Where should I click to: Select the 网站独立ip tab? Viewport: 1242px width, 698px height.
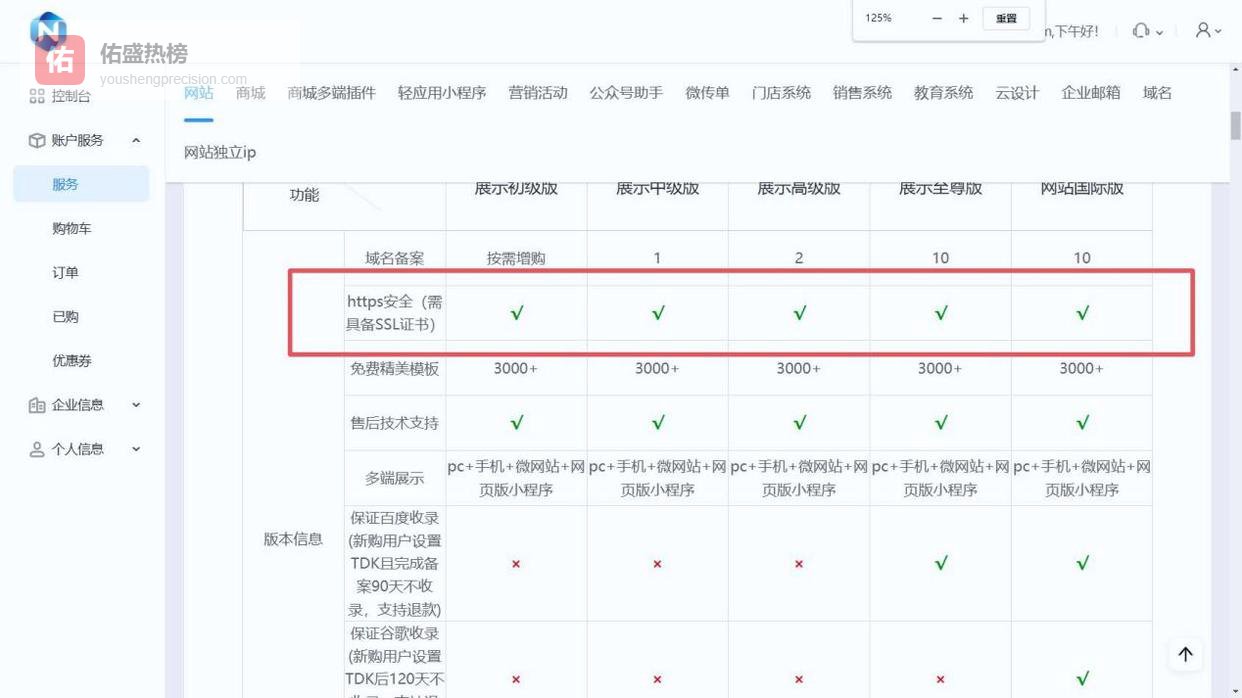point(220,152)
